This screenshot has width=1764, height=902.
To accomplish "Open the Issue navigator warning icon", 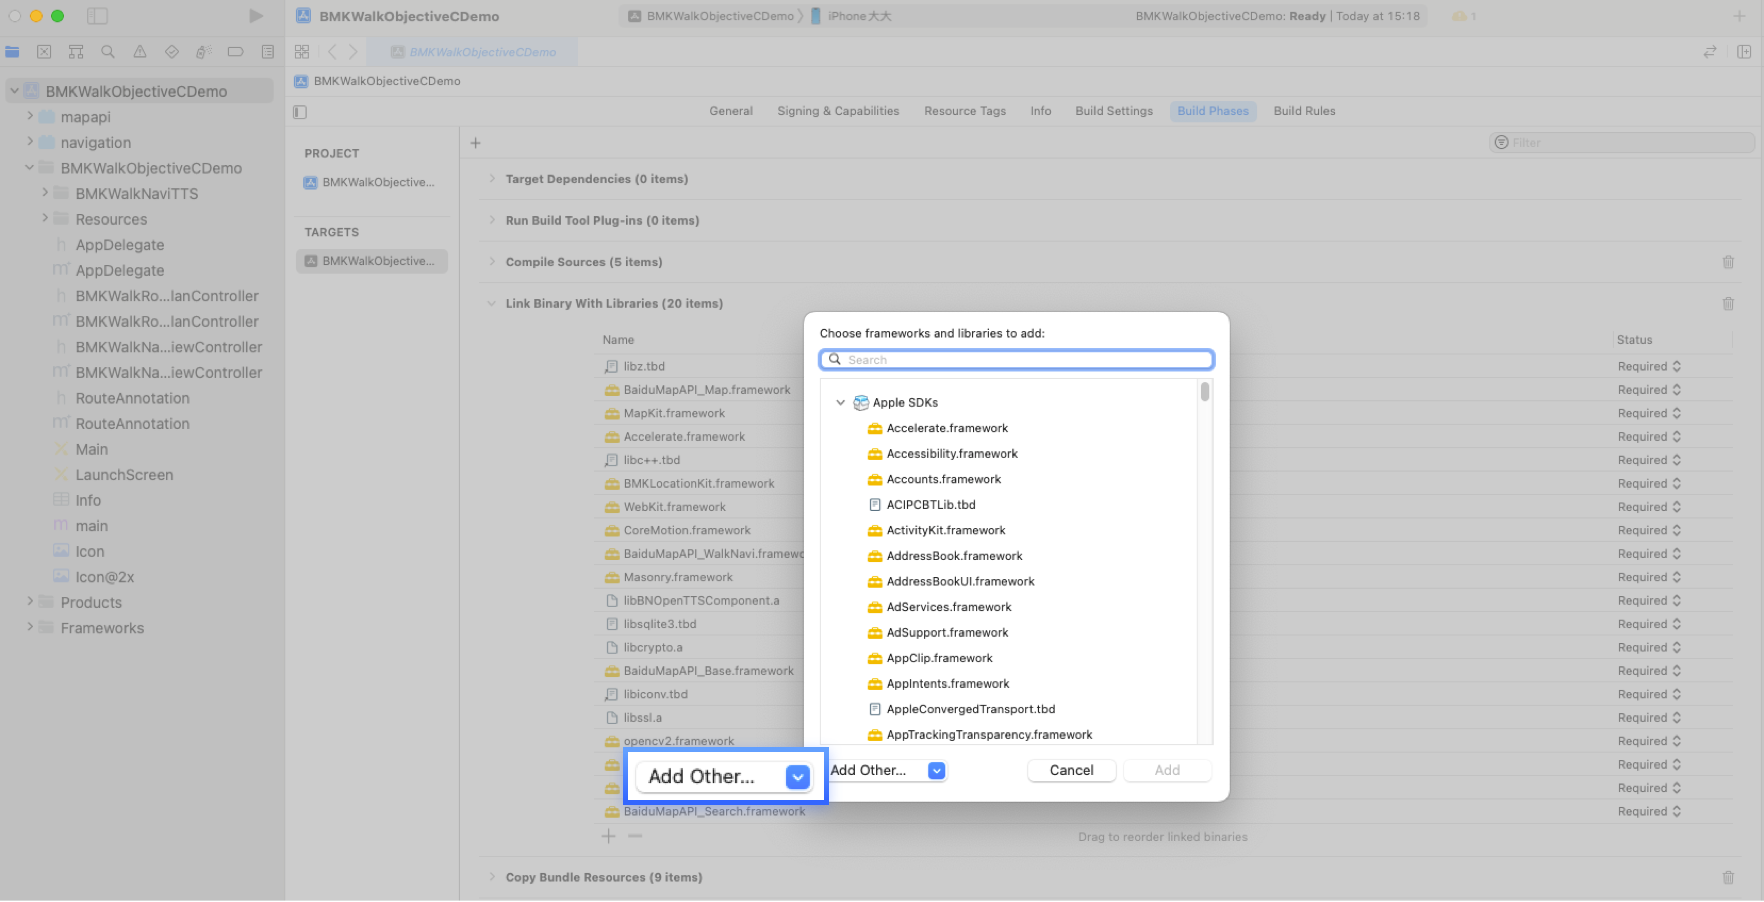I will pyautogui.click(x=140, y=52).
